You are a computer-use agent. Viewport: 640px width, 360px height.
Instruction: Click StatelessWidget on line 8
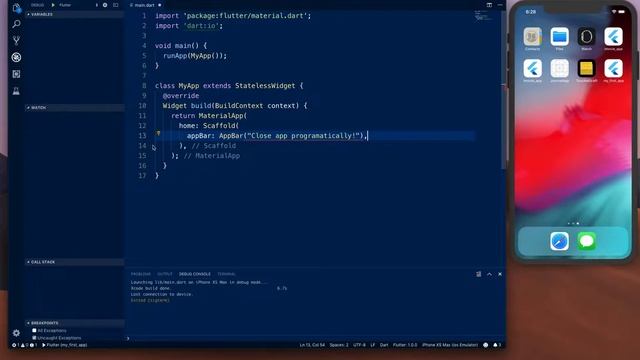pos(265,86)
